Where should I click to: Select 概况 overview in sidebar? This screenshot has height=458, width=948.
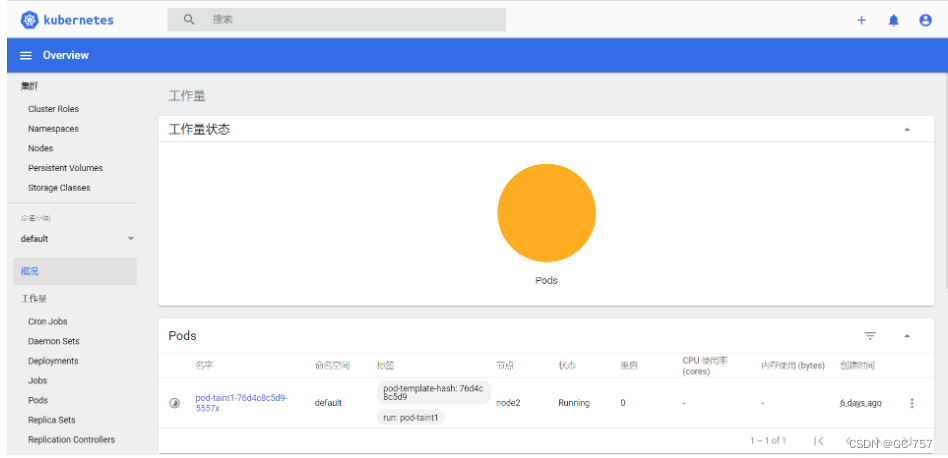(x=75, y=271)
